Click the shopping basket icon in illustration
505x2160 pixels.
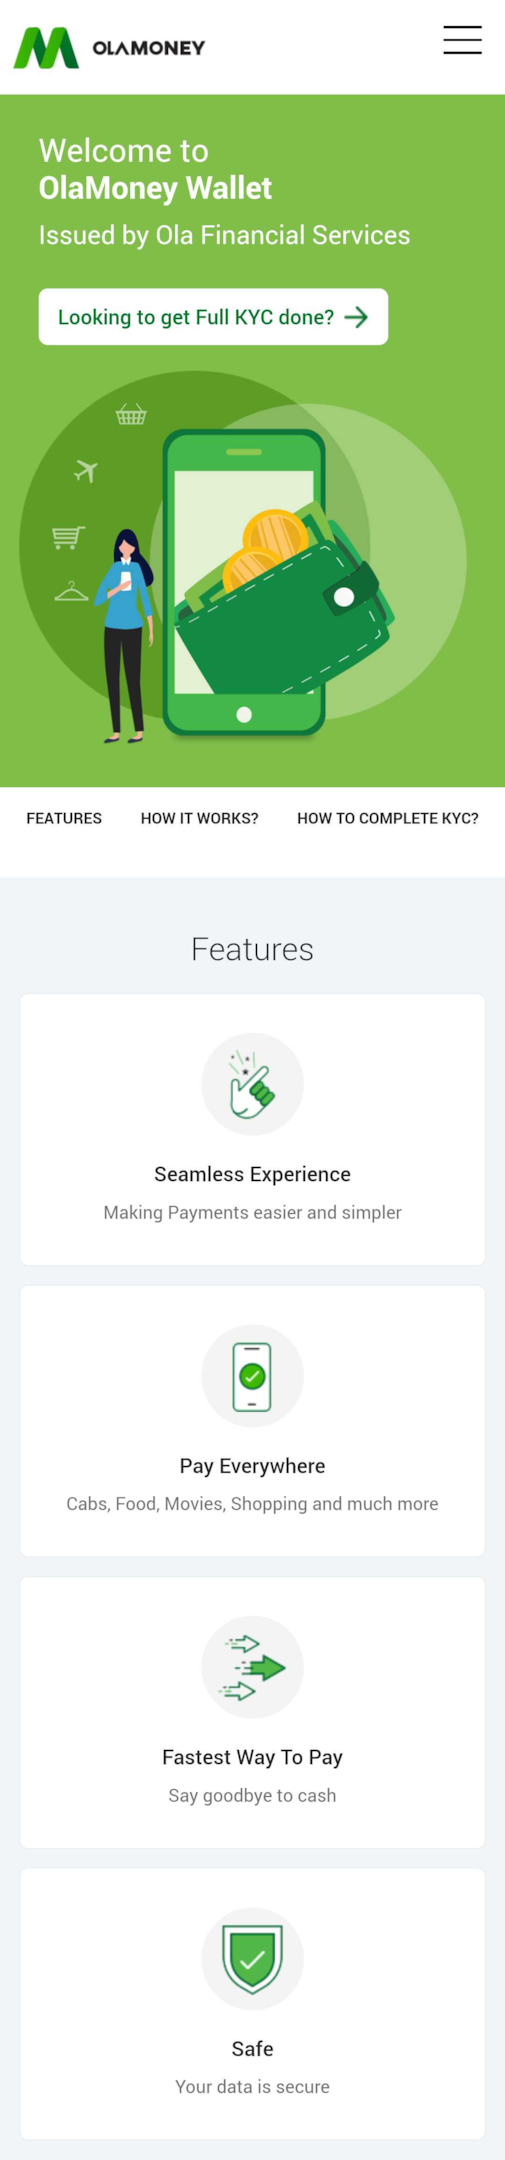(x=131, y=413)
